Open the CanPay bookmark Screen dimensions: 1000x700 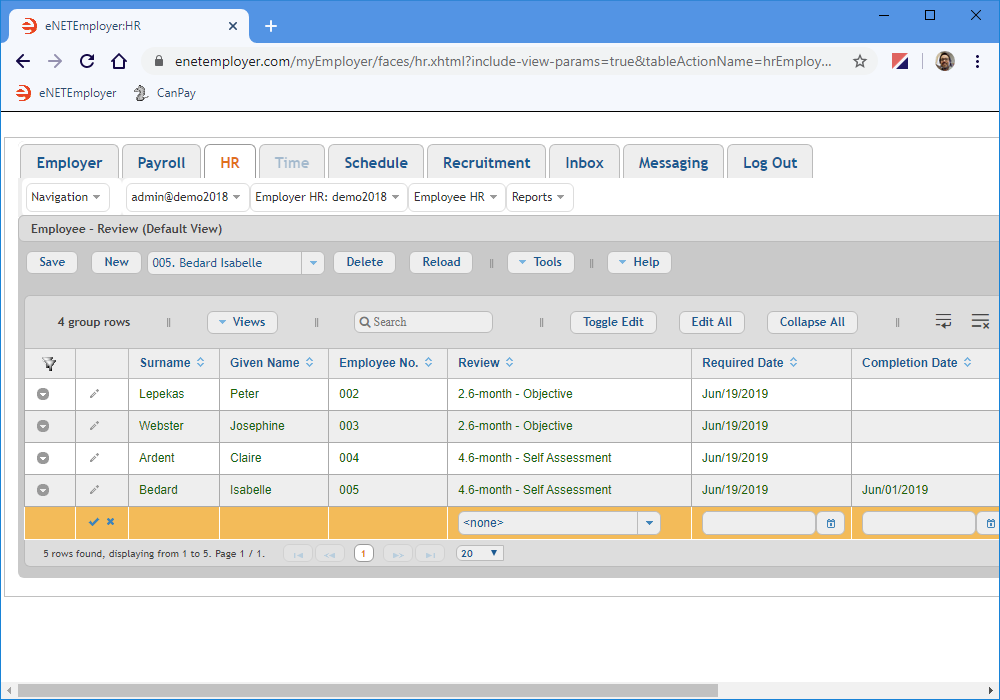click(165, 93)
